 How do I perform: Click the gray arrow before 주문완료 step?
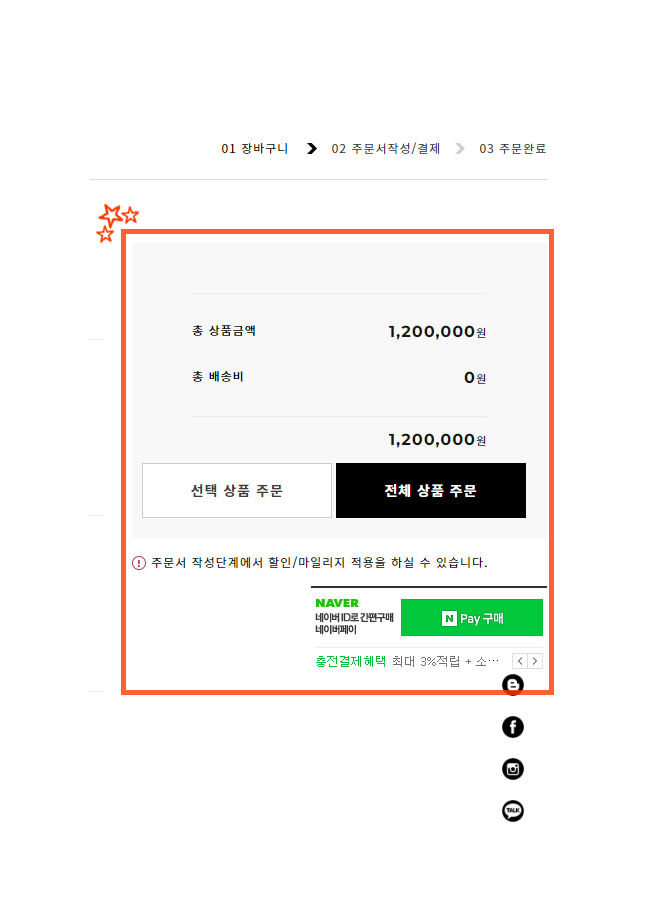click(460, 149)
